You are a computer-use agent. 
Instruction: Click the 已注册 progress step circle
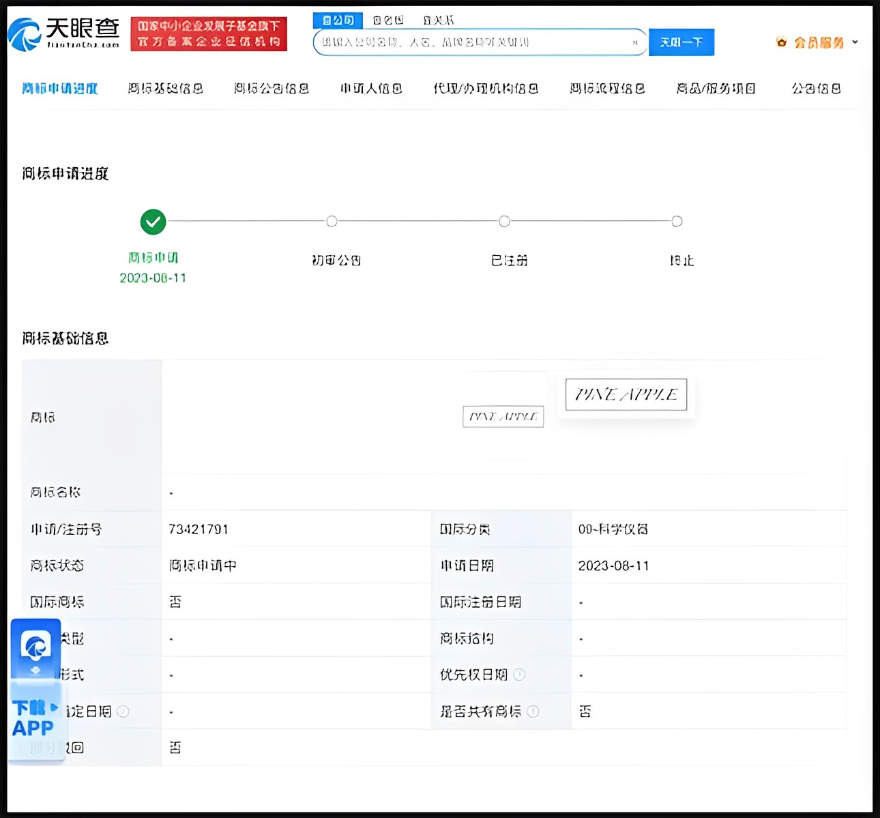click(504, 221)
